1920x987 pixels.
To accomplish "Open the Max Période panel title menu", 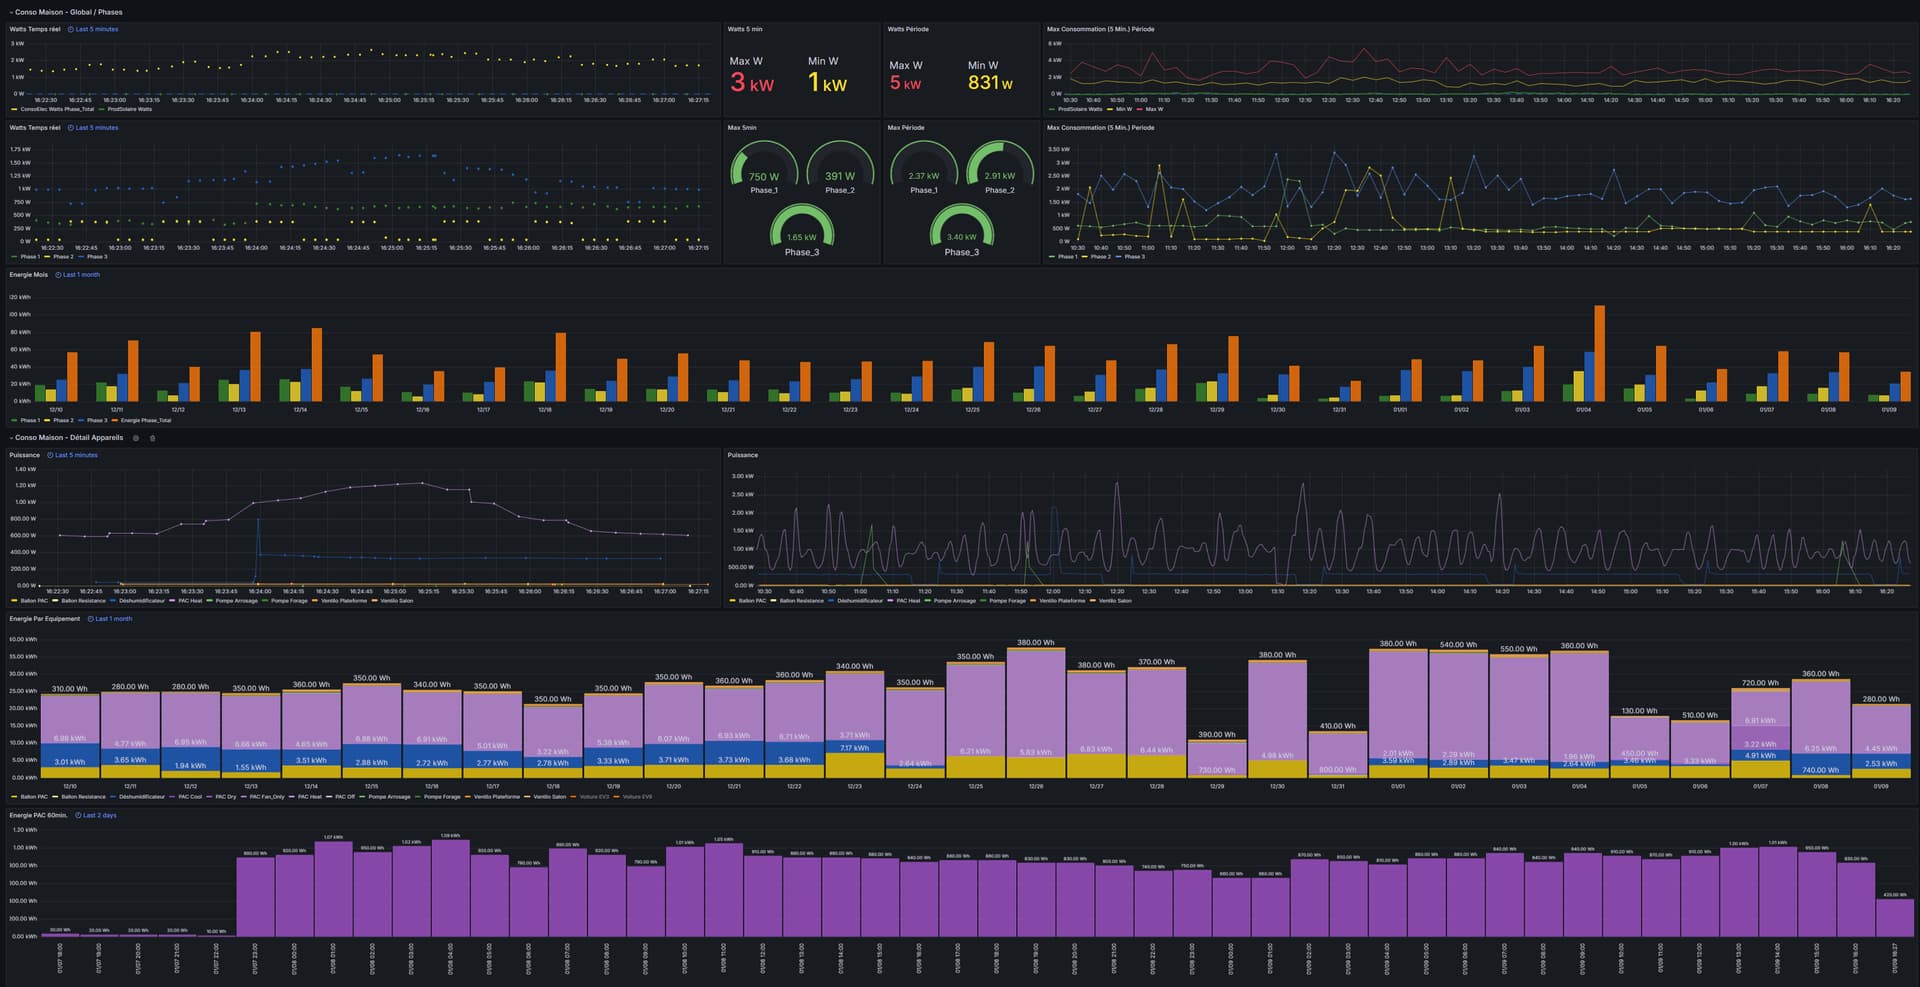I will pyautogui.click(x=906, y=128).
